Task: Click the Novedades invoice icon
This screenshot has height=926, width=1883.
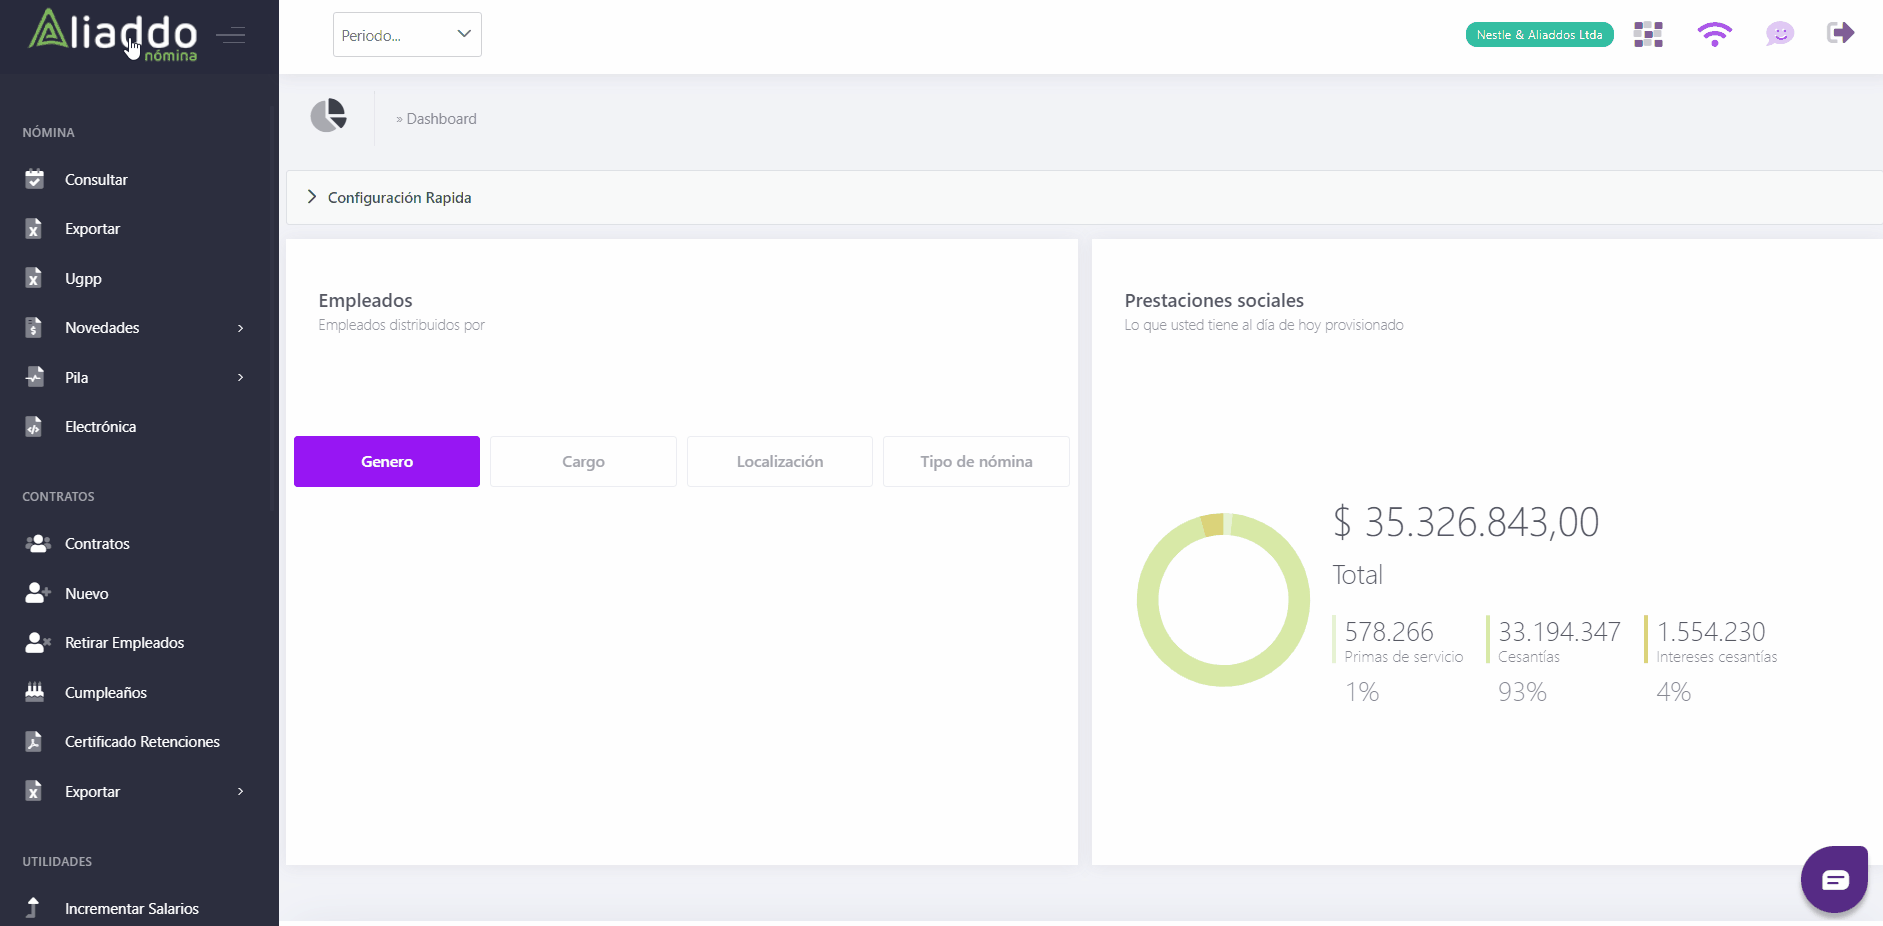Action: click(x=34, y=327)
